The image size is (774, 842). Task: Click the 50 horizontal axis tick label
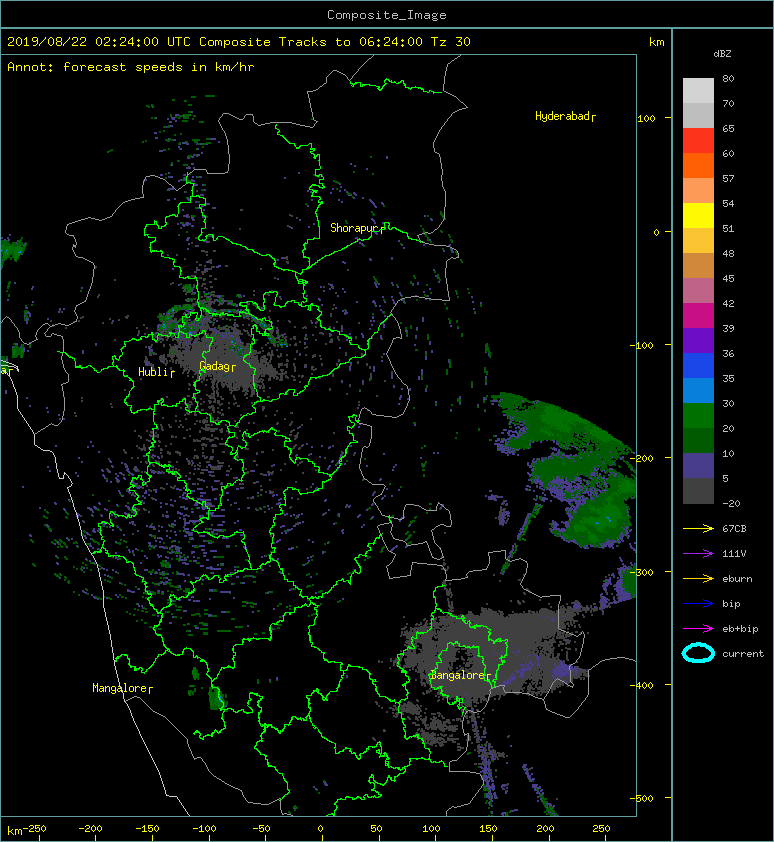pyautogui.click(x=376, y=829)
